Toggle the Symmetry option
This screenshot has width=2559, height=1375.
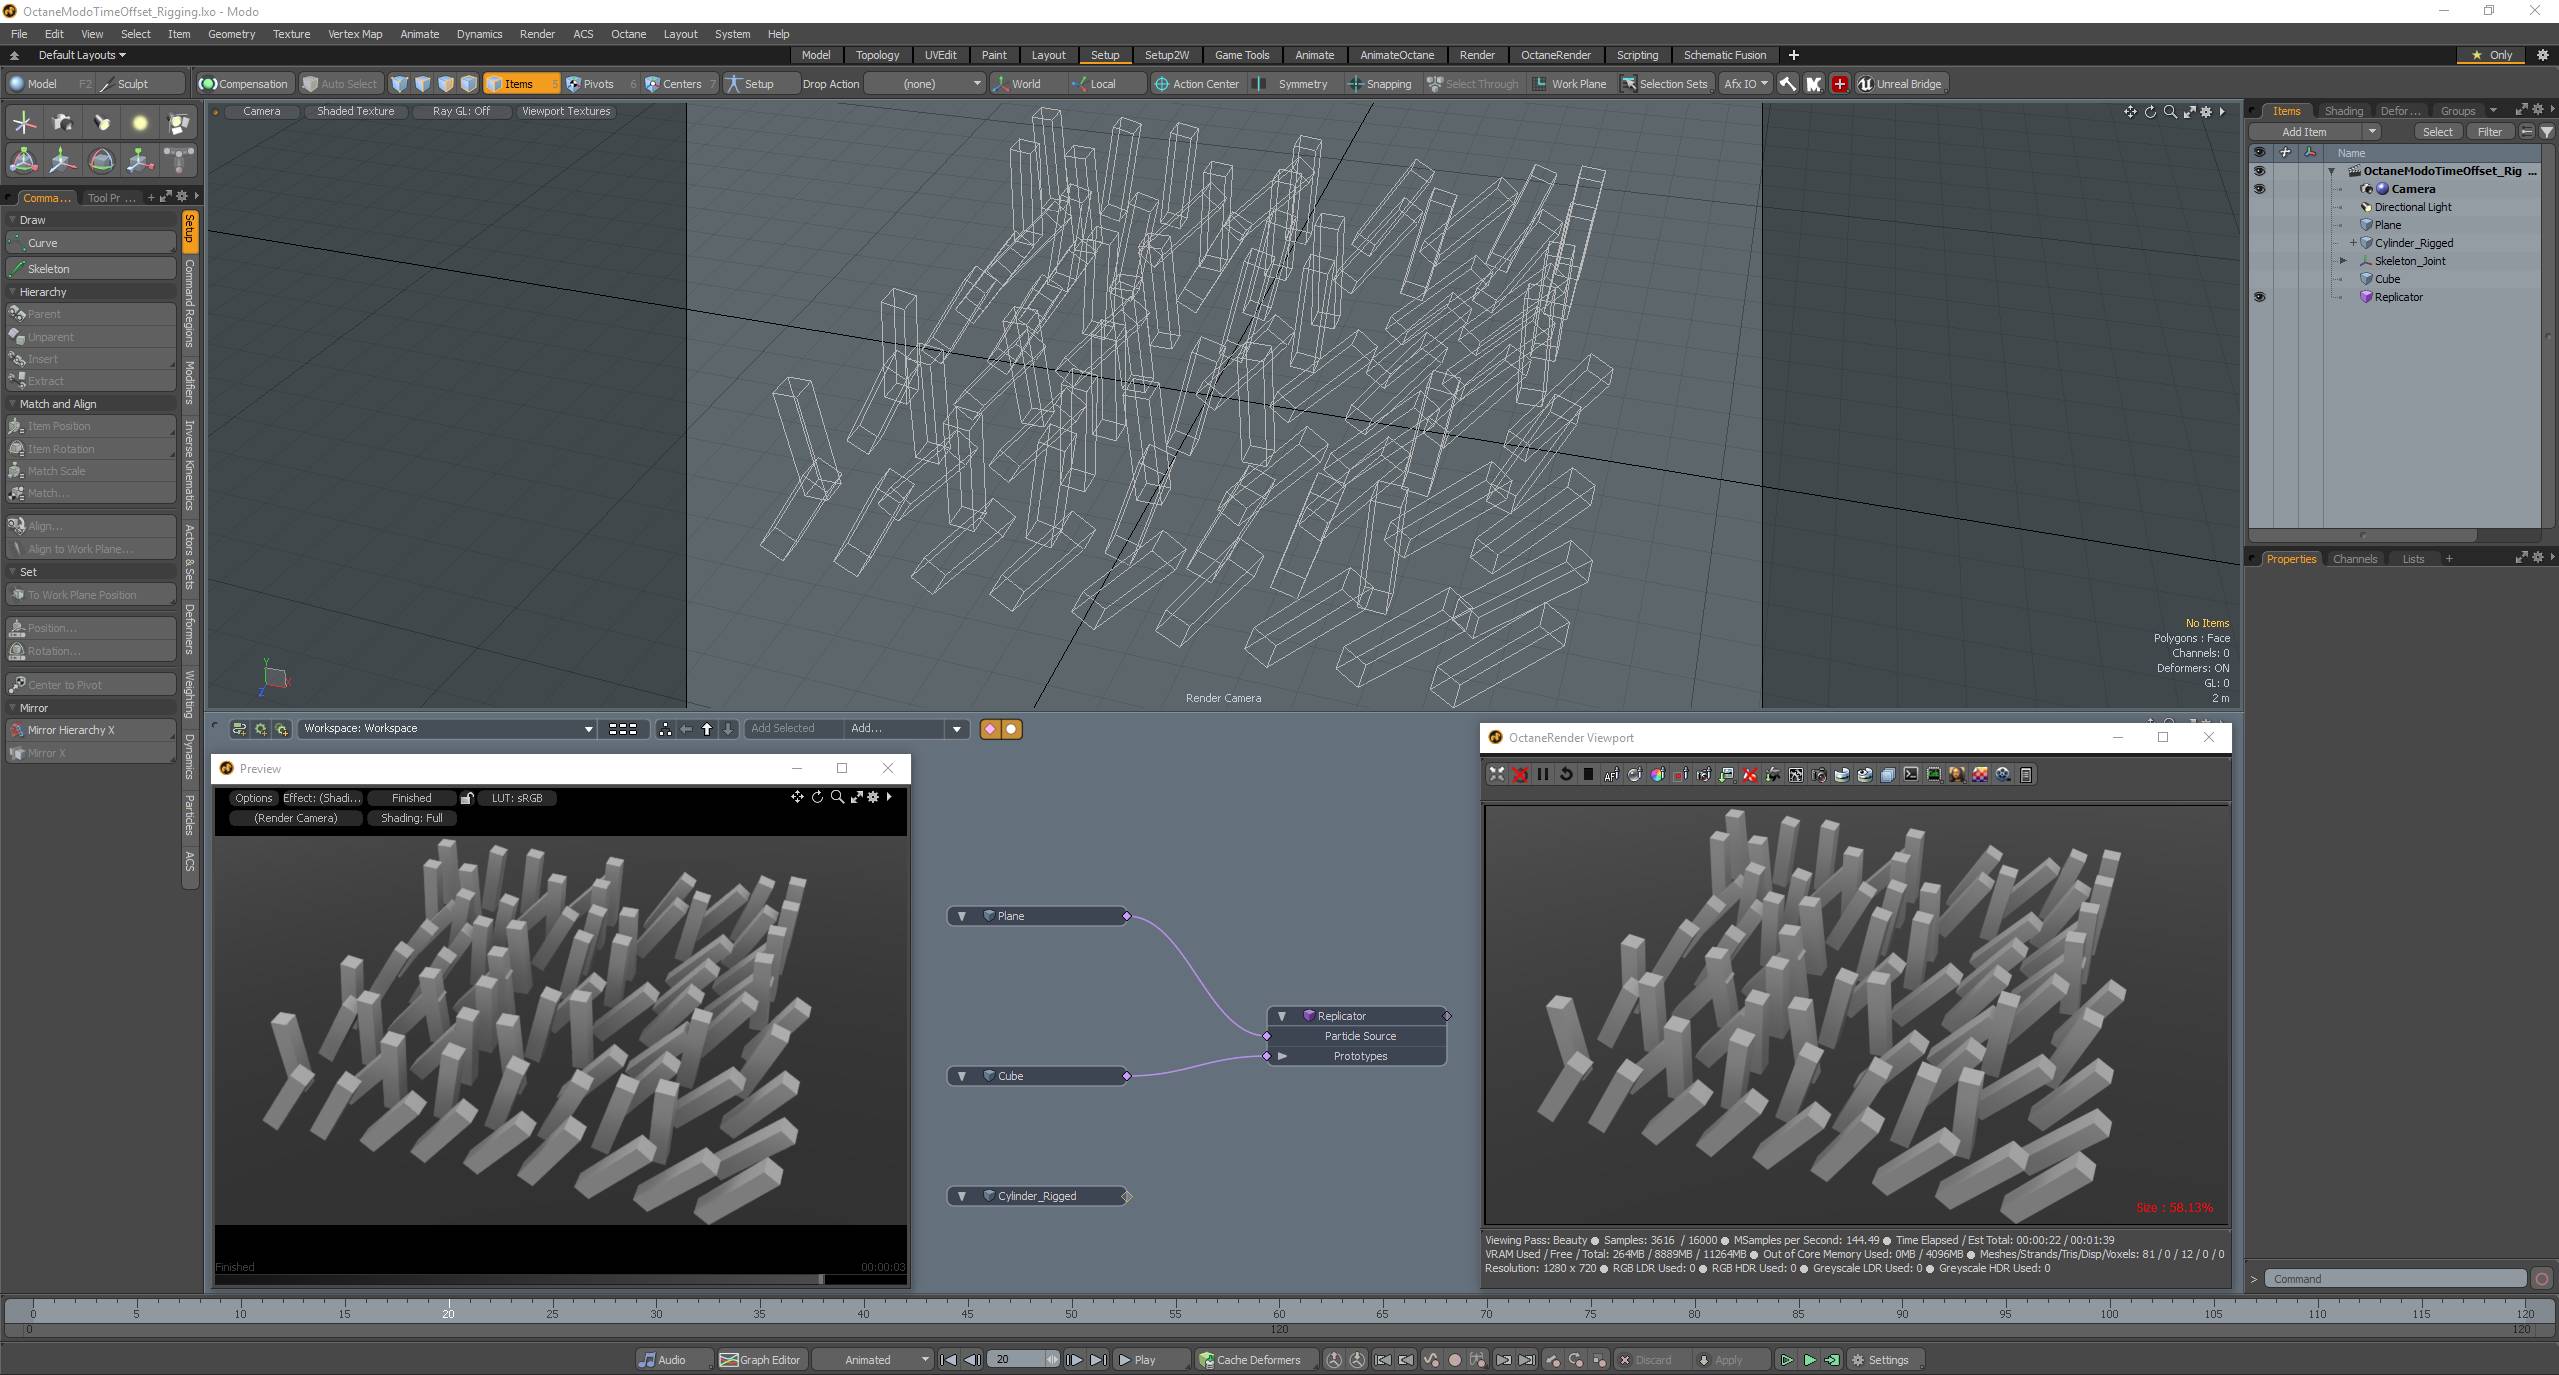click(x=1301, y=84)
